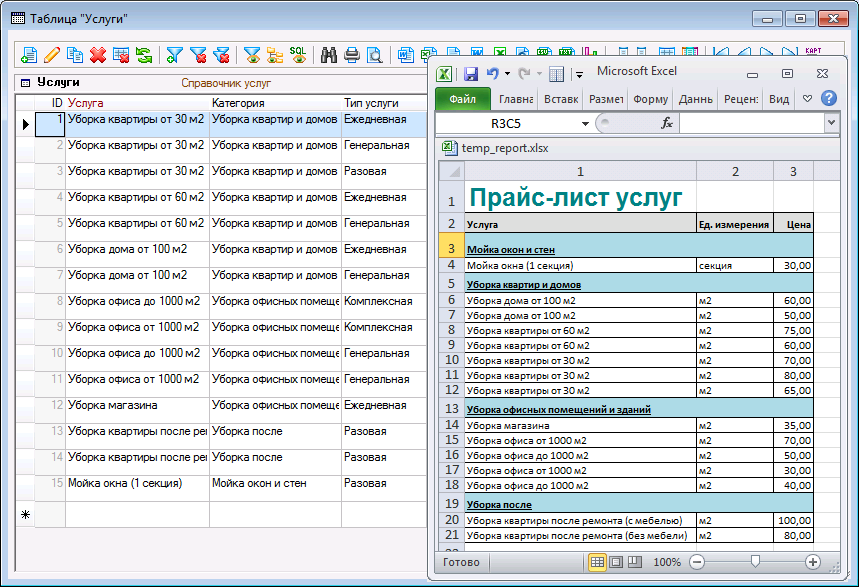Screen dimensions: 860x587
Task: Switch to the Вид ribbon tab
Action: tap(779, 99)
